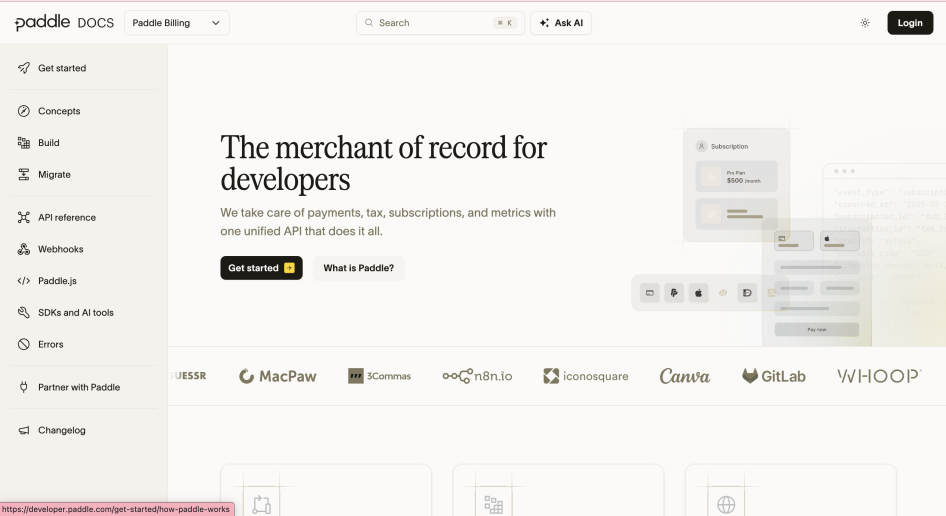This screenshot has height=516, width=946.
Task: Click the API reference node icon
Action: click(x=24, y=217)
